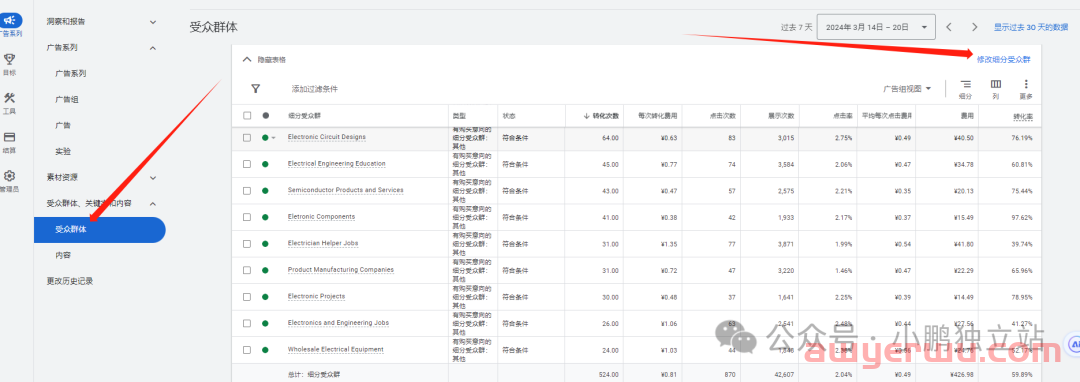Open the date range dropdown
Viewport: 1080px width, 382px height.
point(875,28)
